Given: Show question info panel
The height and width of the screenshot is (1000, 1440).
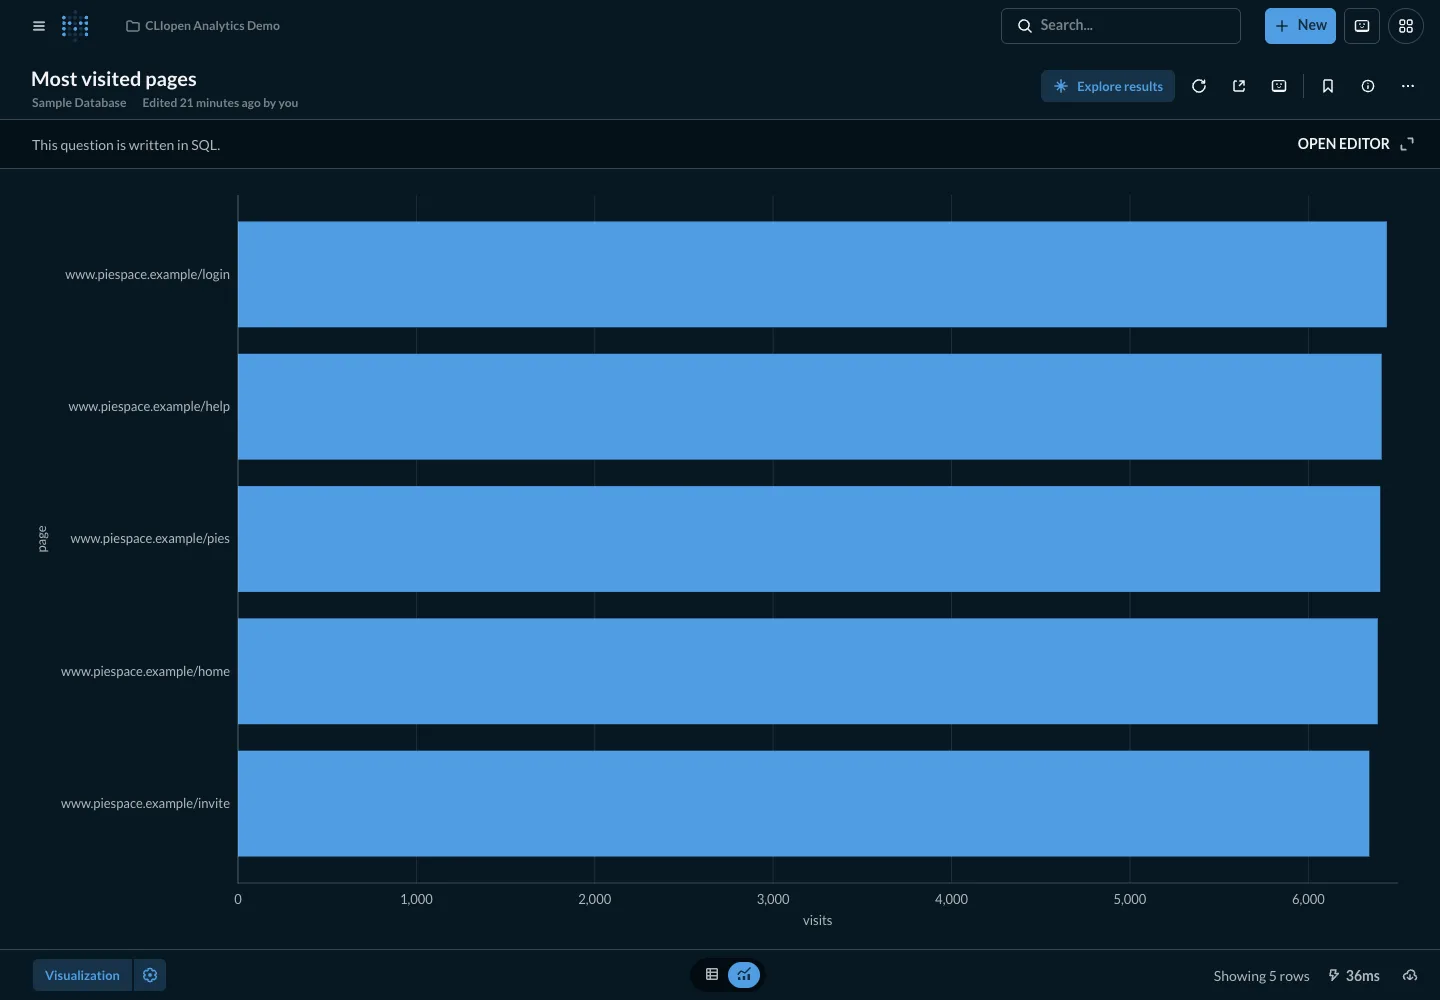Looking at the screenshot, I should pyautogui.click(x=1368, y=86).
